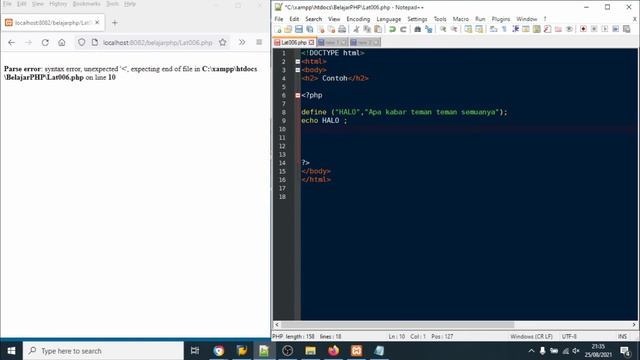640x360 pixels.
Task: Expand Firefox toolbar overflow chevron
Action: [x=242, y=42]
